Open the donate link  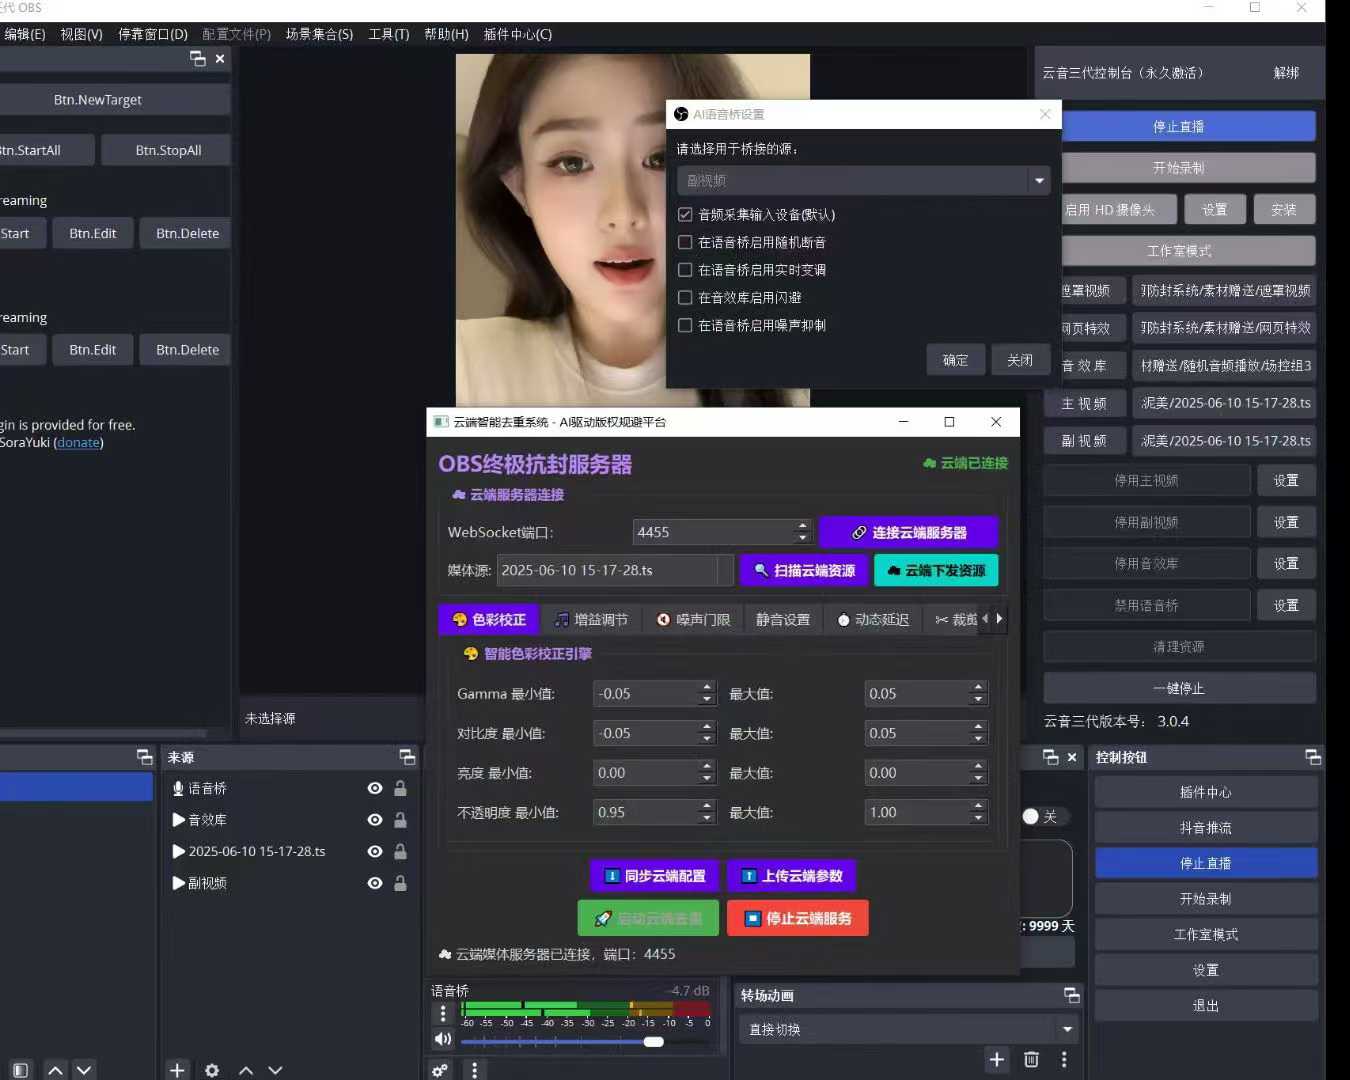(78, 442)
